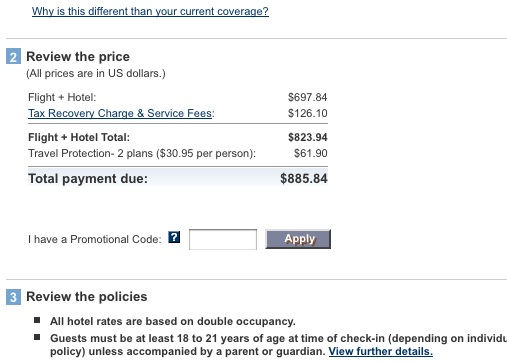Click the $61.90 travel protection amount

pyautogui.click(x=310, y=153)
